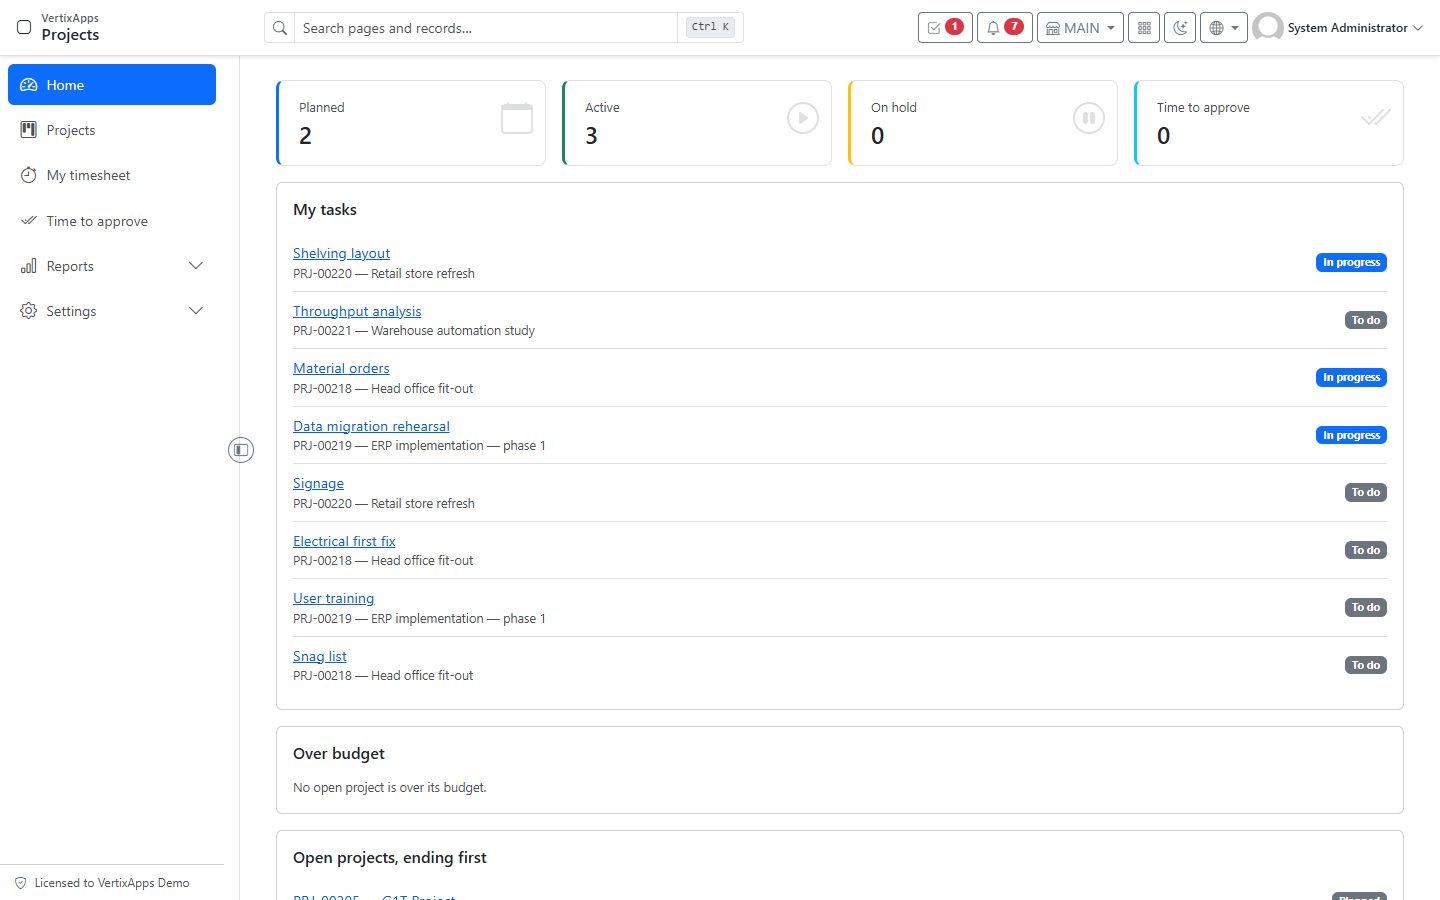Click the "Open projects, ending first" heading
Image resolution: width=1440 pixels, height=900 pixels.
(x=390, y=858)
